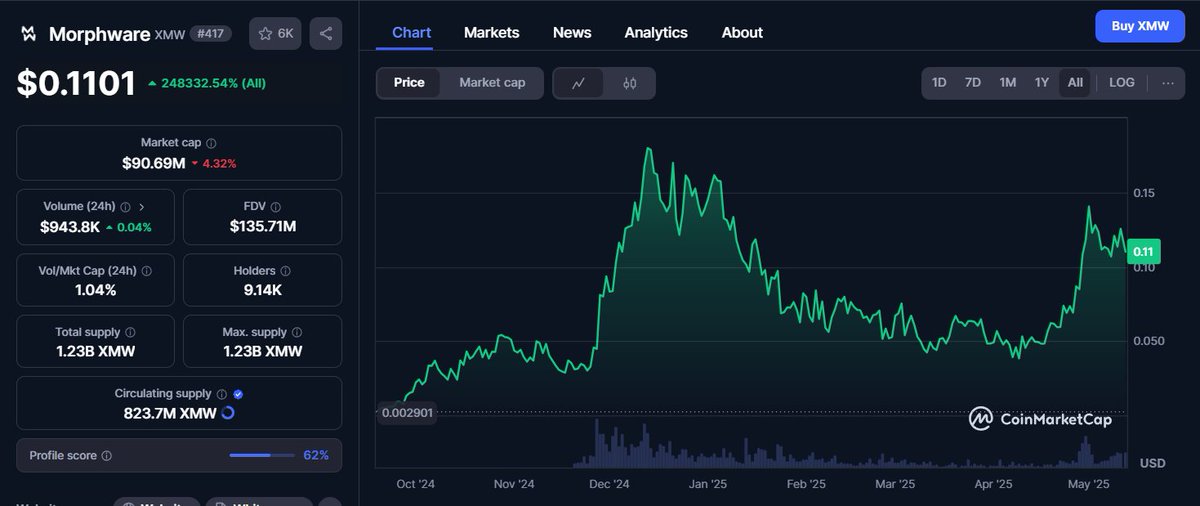
Task: Open the News tab
Action: 572,33
